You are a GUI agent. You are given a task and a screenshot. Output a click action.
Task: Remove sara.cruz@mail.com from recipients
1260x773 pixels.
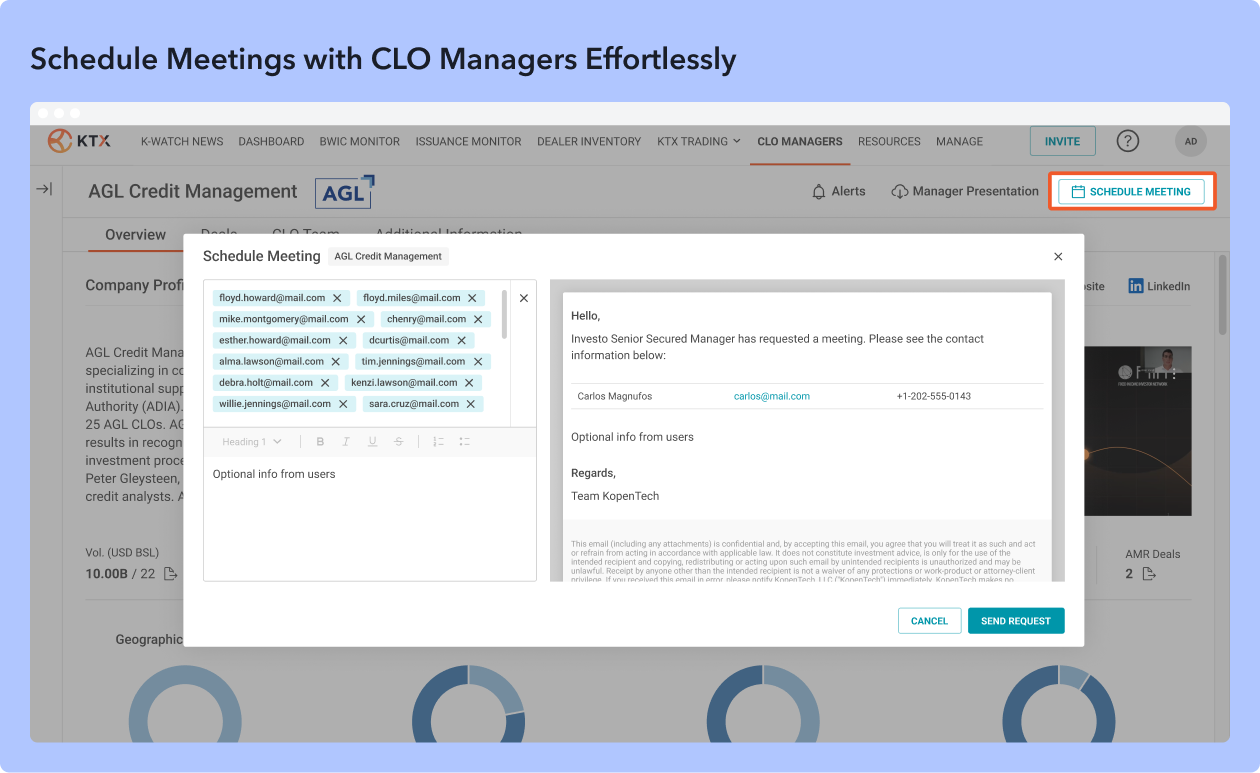[471, 404]
